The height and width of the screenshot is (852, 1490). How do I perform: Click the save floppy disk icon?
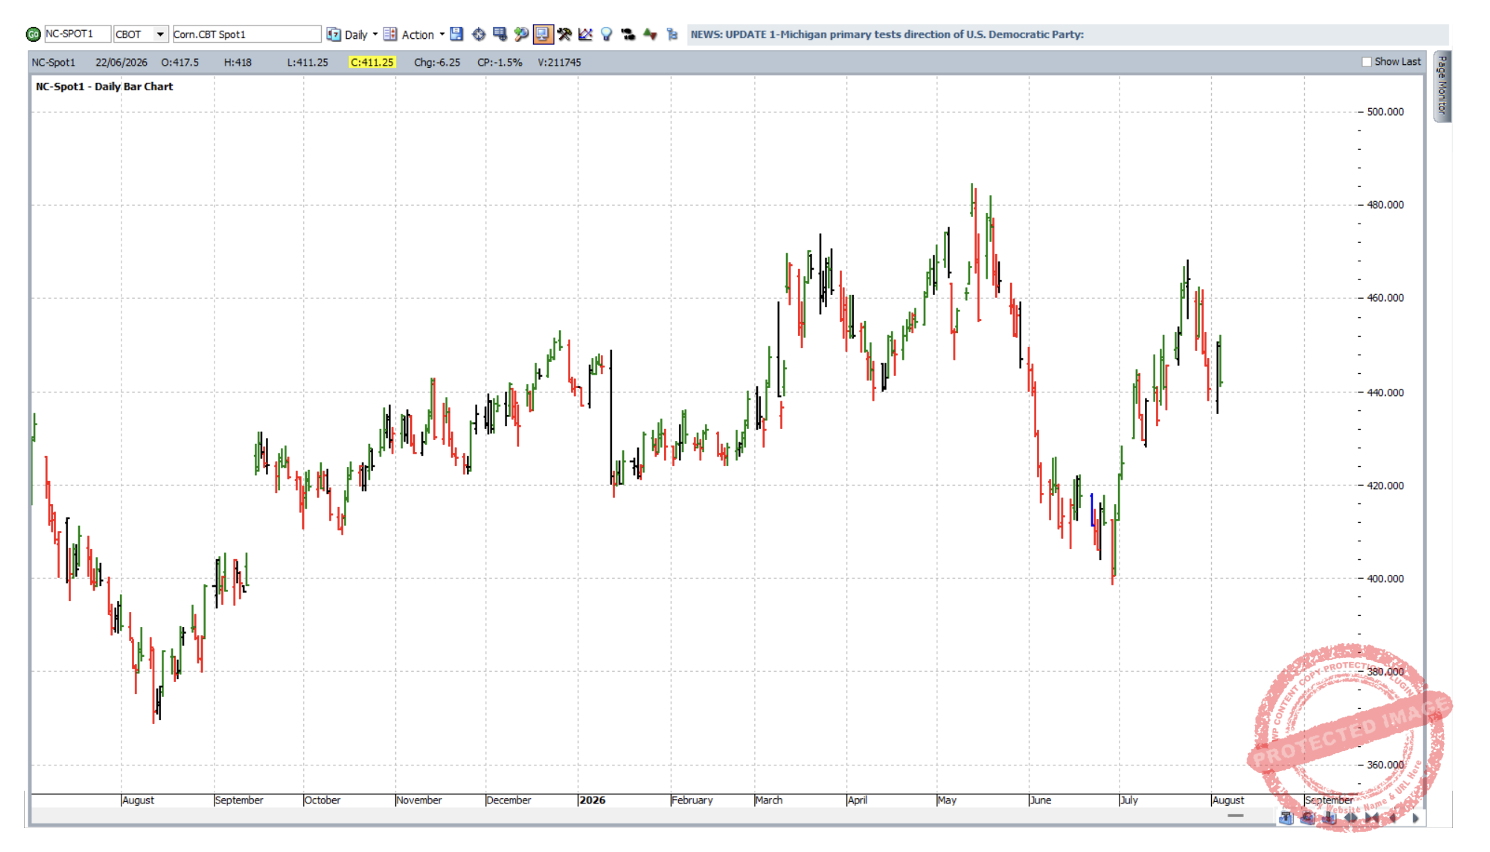pos(457,34)
